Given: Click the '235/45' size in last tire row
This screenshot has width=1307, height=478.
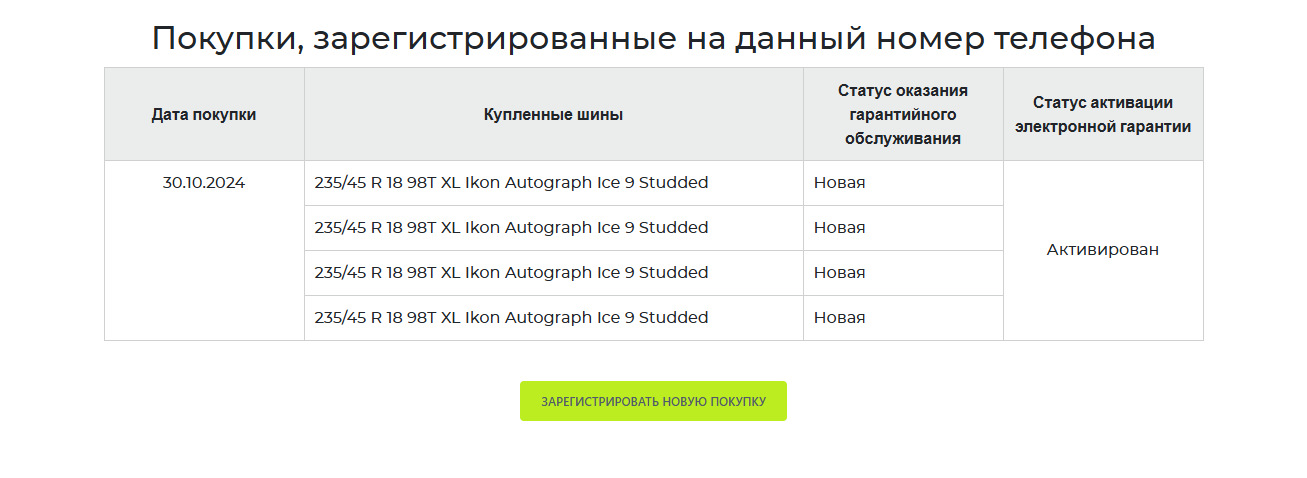Looking at the screenshot, I should (339, 318).
